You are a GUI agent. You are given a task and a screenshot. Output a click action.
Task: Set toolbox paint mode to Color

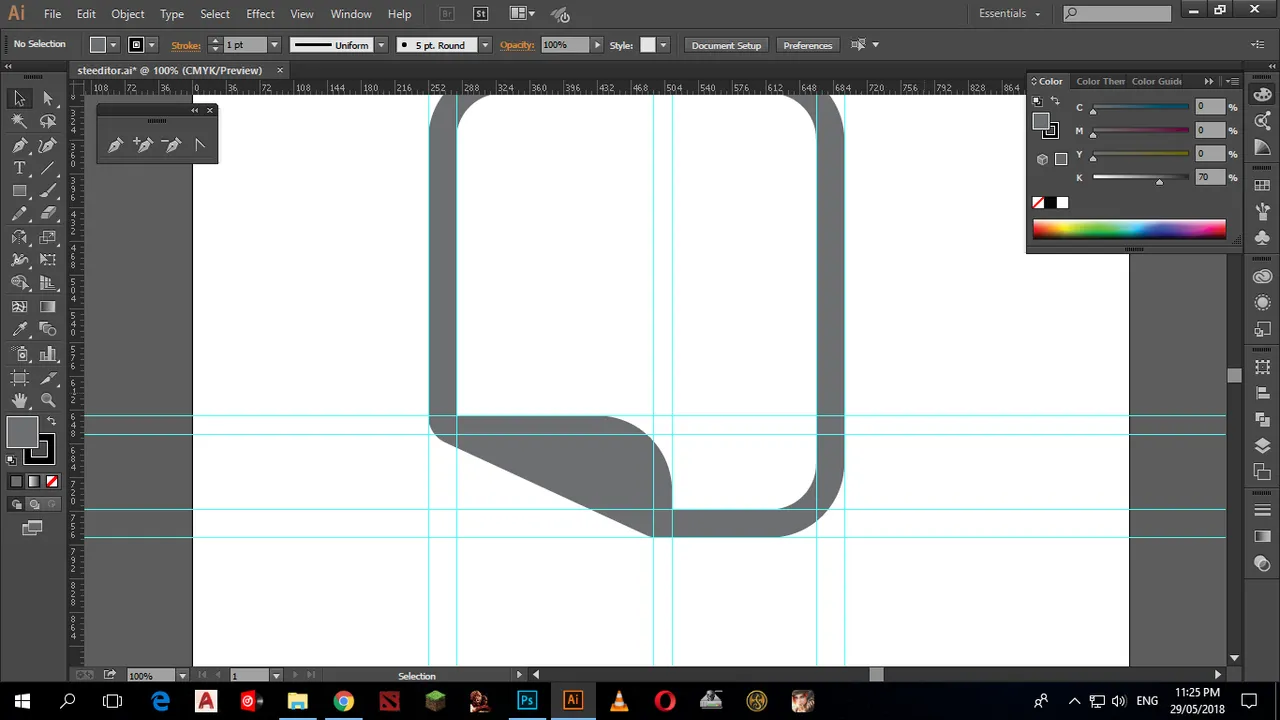(16, 481)
